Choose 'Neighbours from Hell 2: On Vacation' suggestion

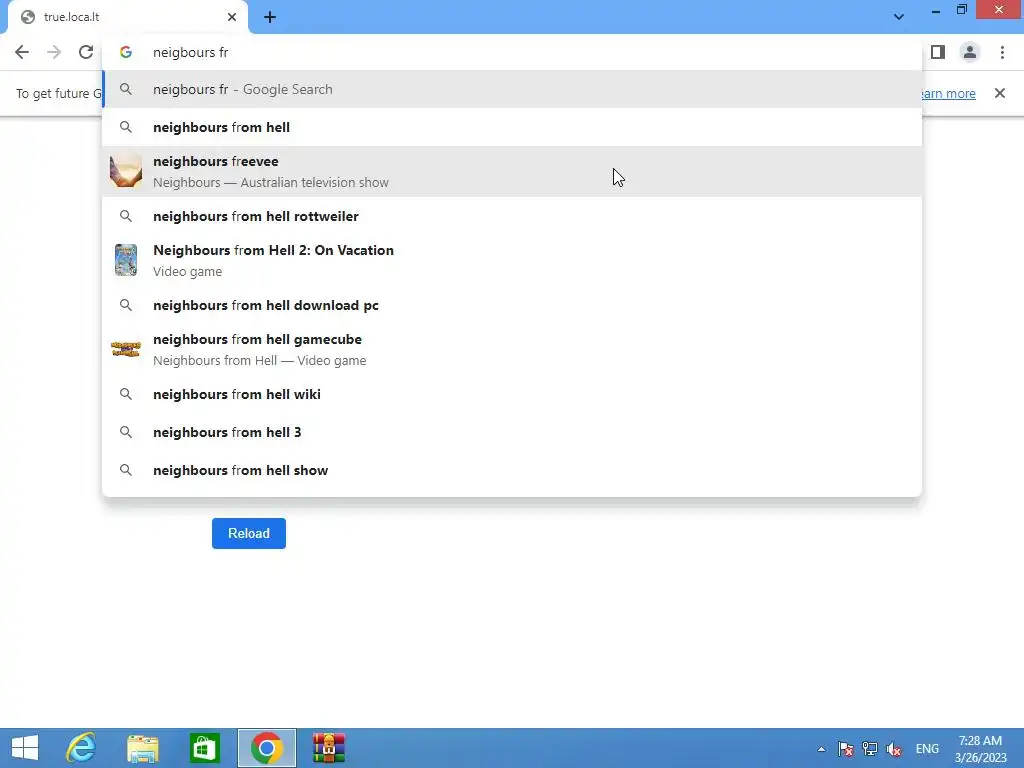pos(512,260)
